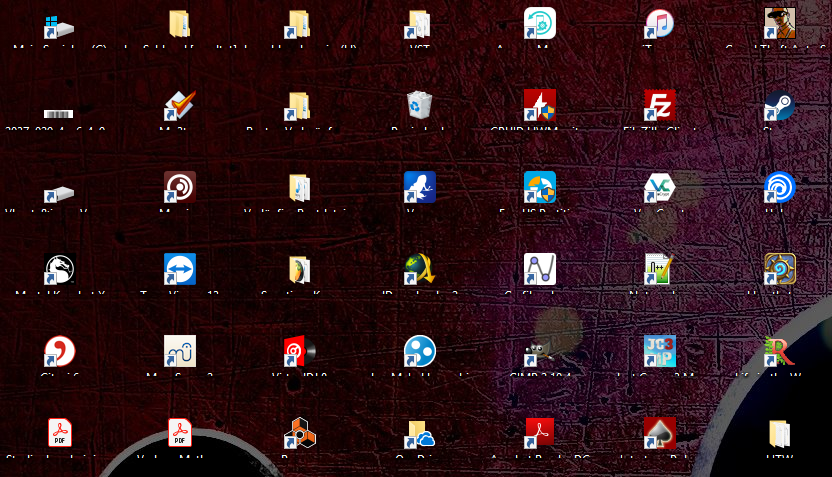Image resolution: width=832 pixels, height=477 pixels.
Task: Open the orange checkmark task app shortcut
Action: (x=180, y=105)
